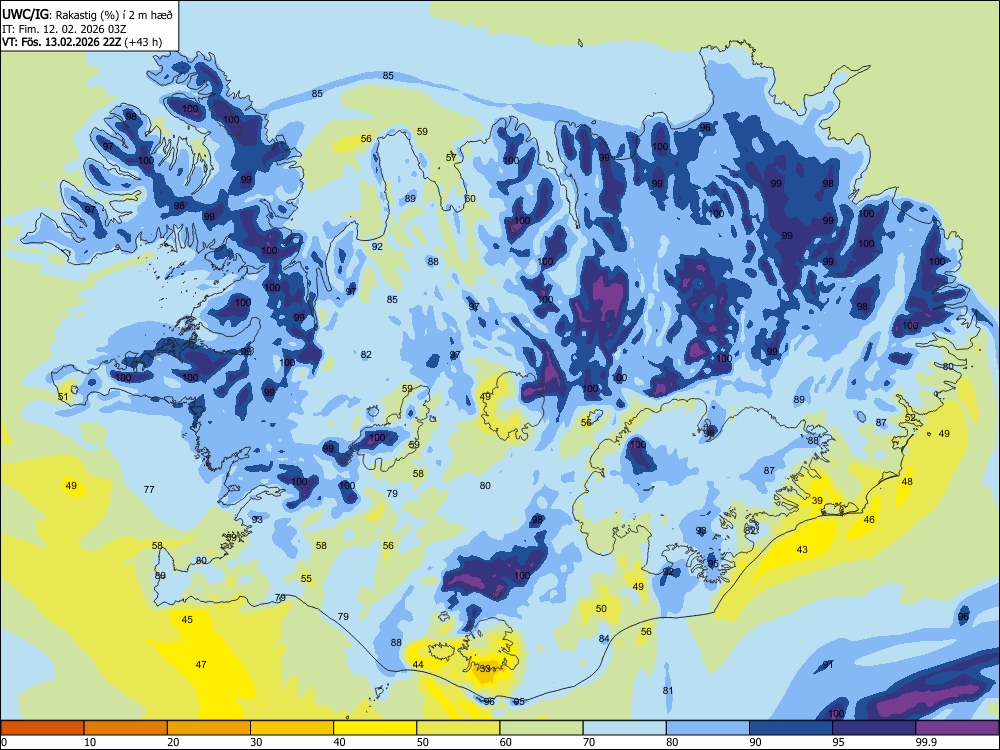
Task: Click the legend tick label '10'
Action: click(90, 742)
